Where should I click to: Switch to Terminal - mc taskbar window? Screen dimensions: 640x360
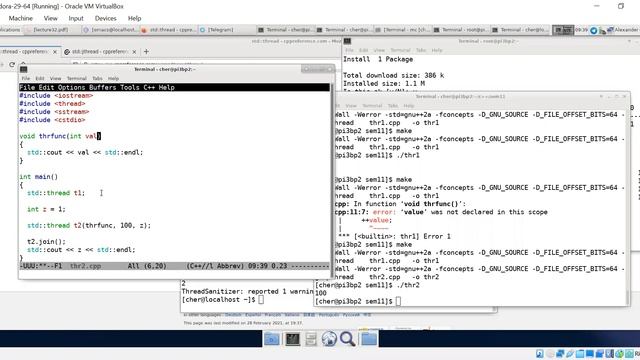402,30
